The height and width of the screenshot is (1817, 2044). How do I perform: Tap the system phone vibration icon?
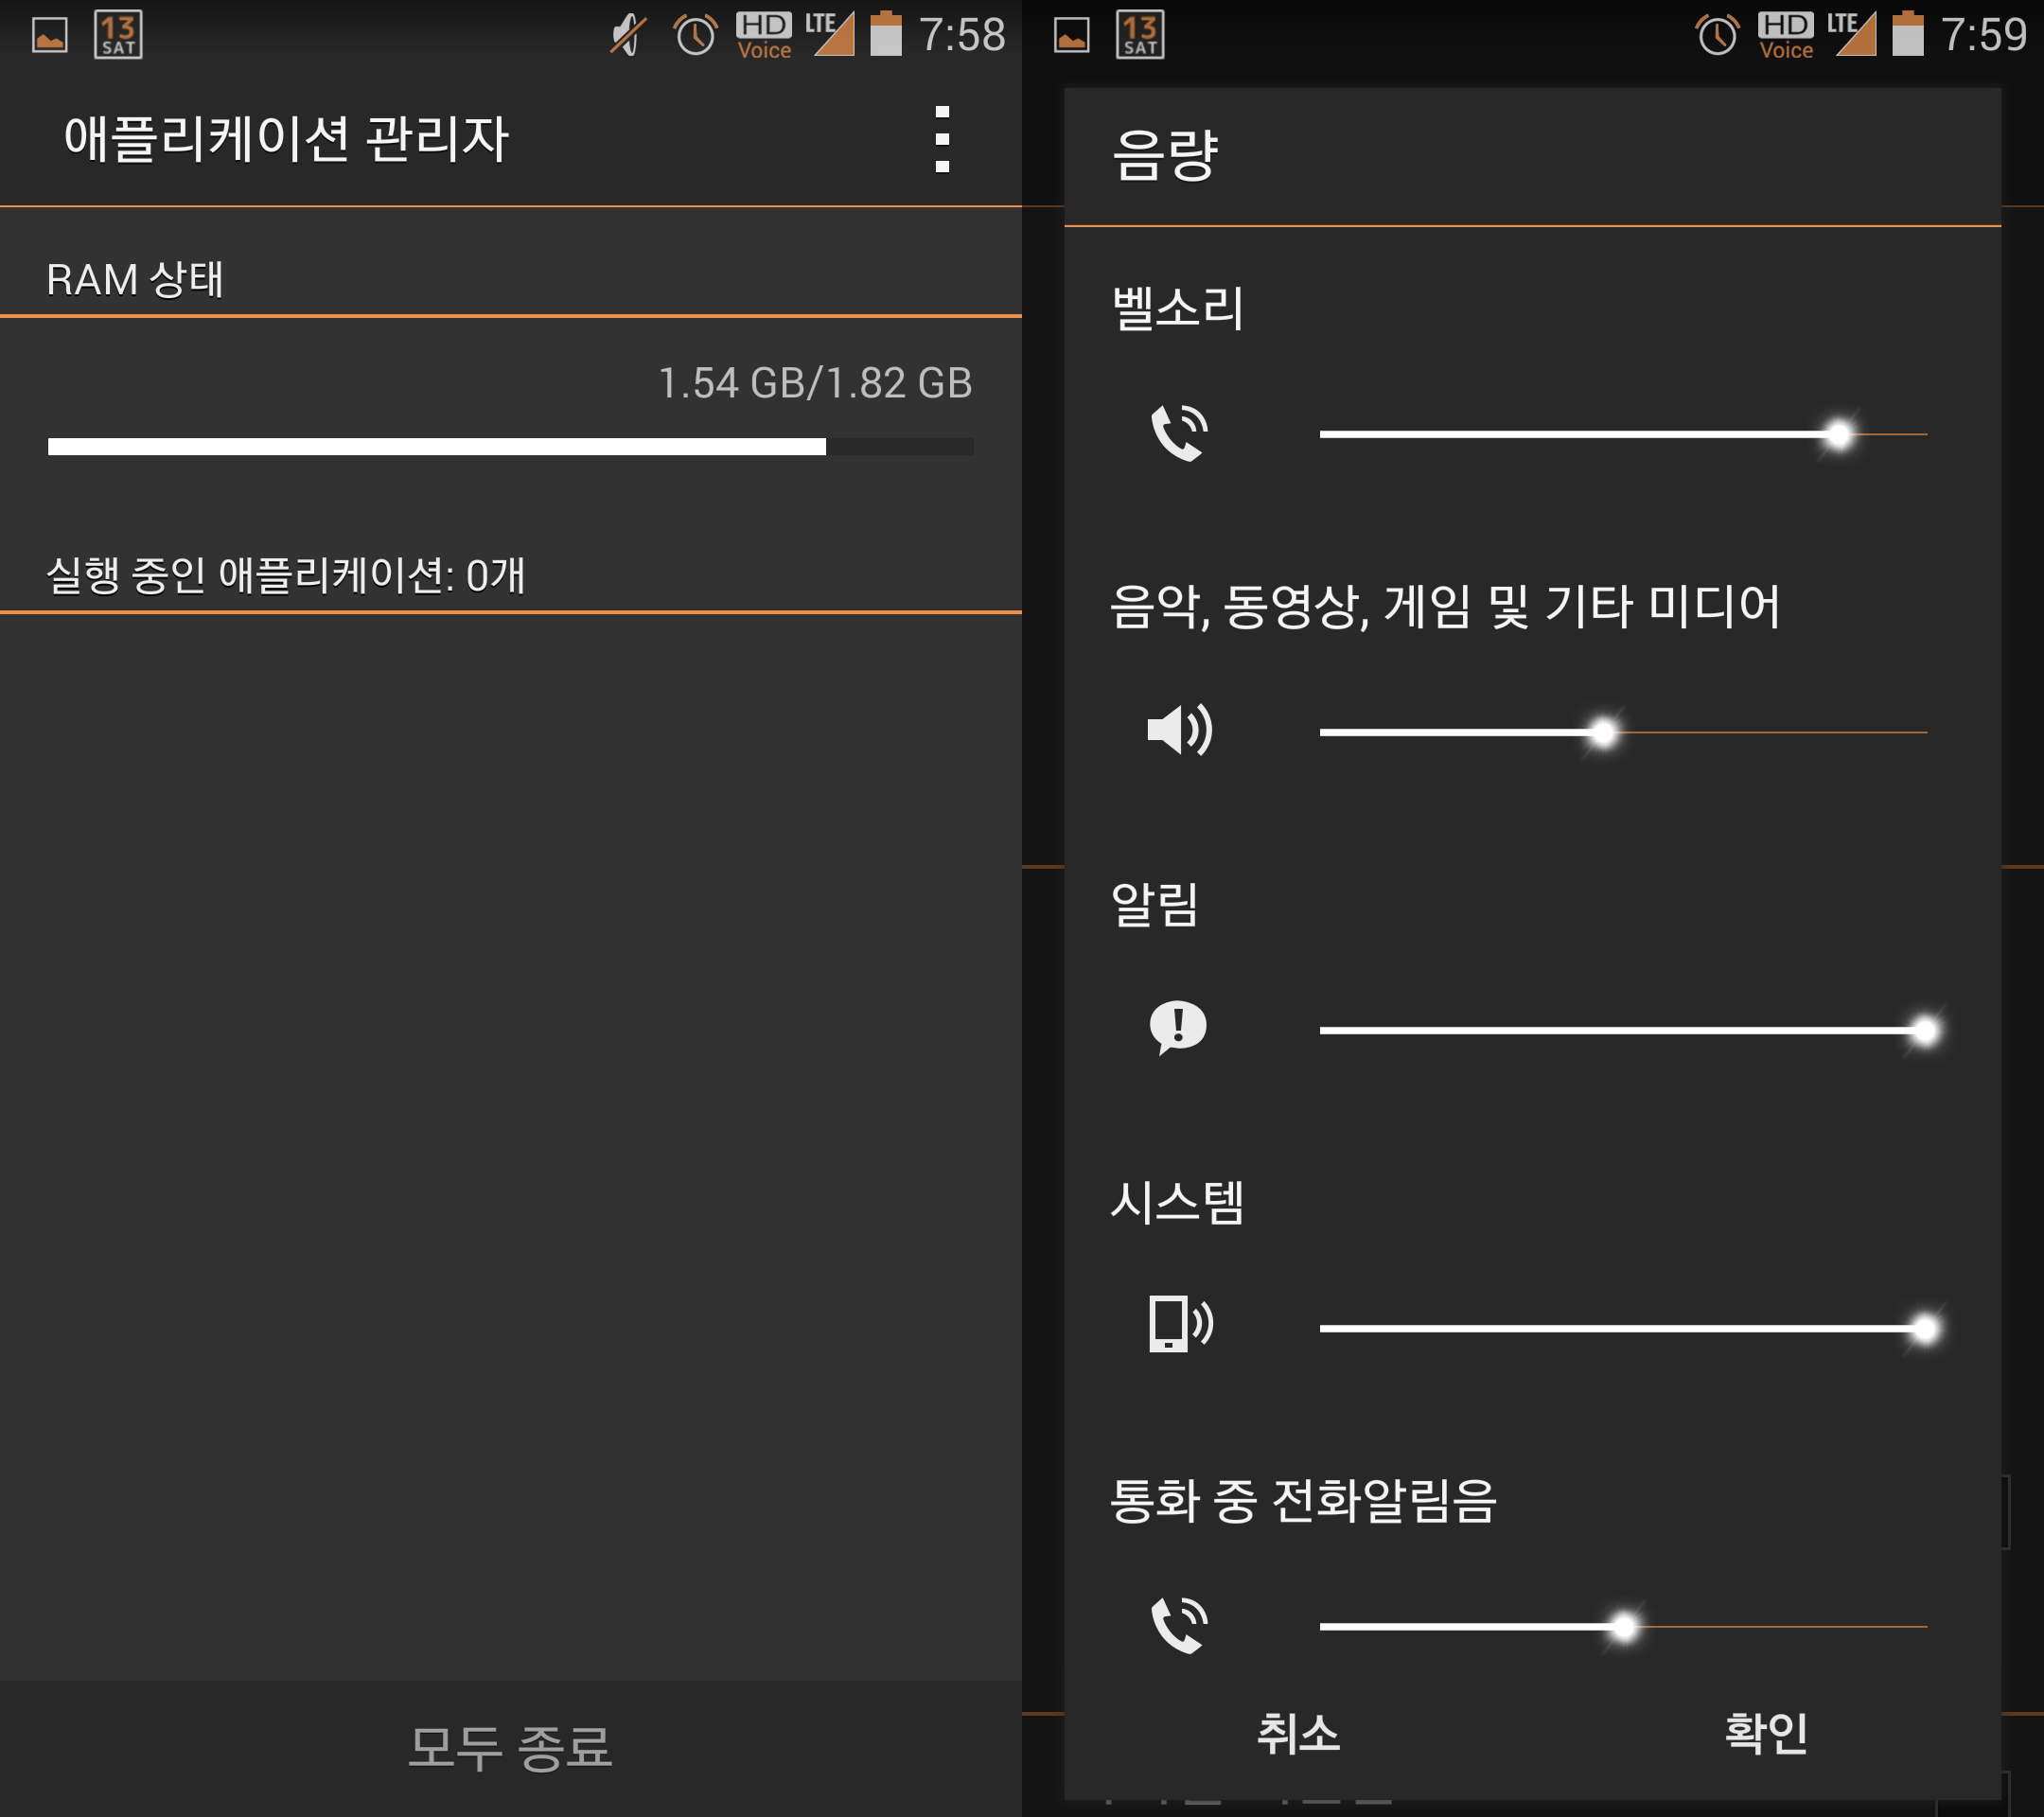(1179, 1324)
